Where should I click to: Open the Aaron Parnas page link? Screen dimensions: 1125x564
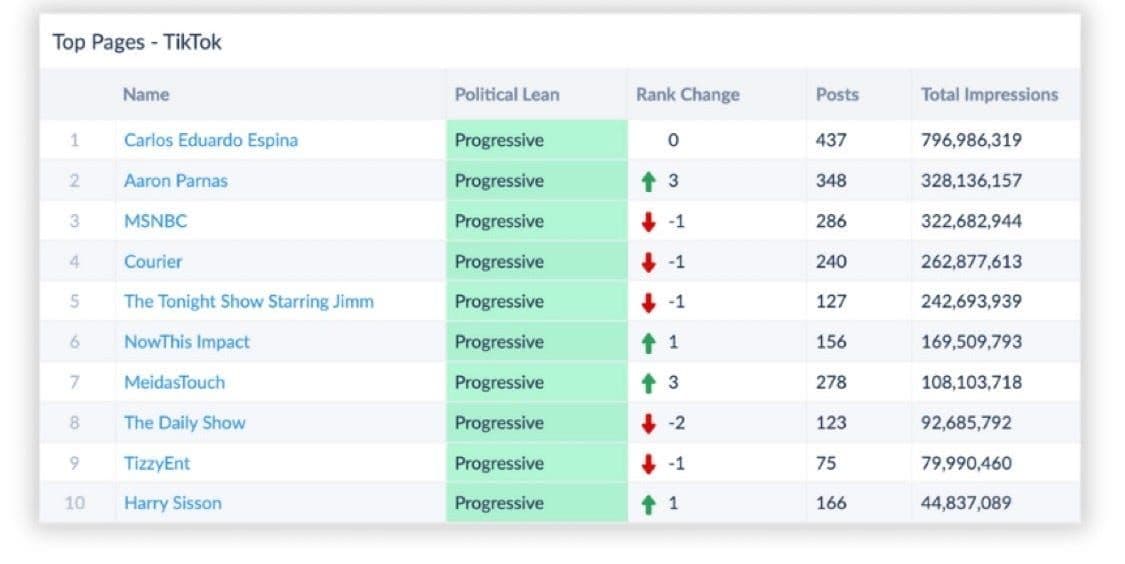click(175, 181)
